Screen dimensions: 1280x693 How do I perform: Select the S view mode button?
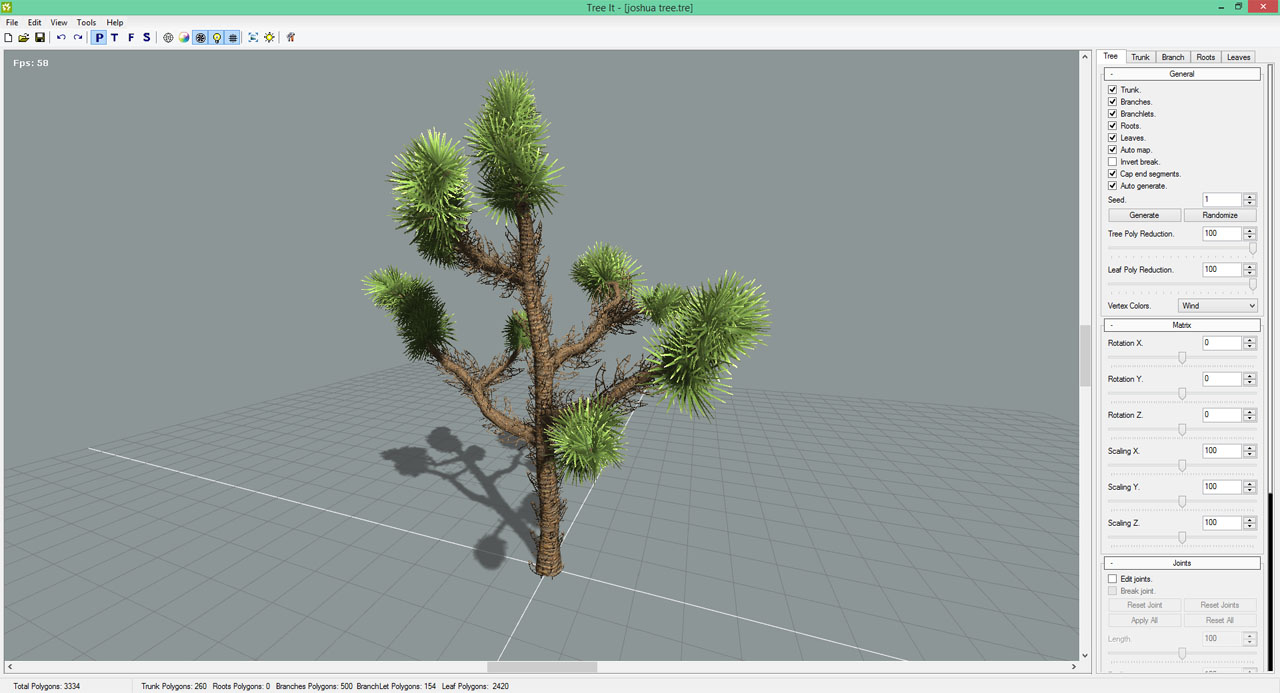point(146,38)
